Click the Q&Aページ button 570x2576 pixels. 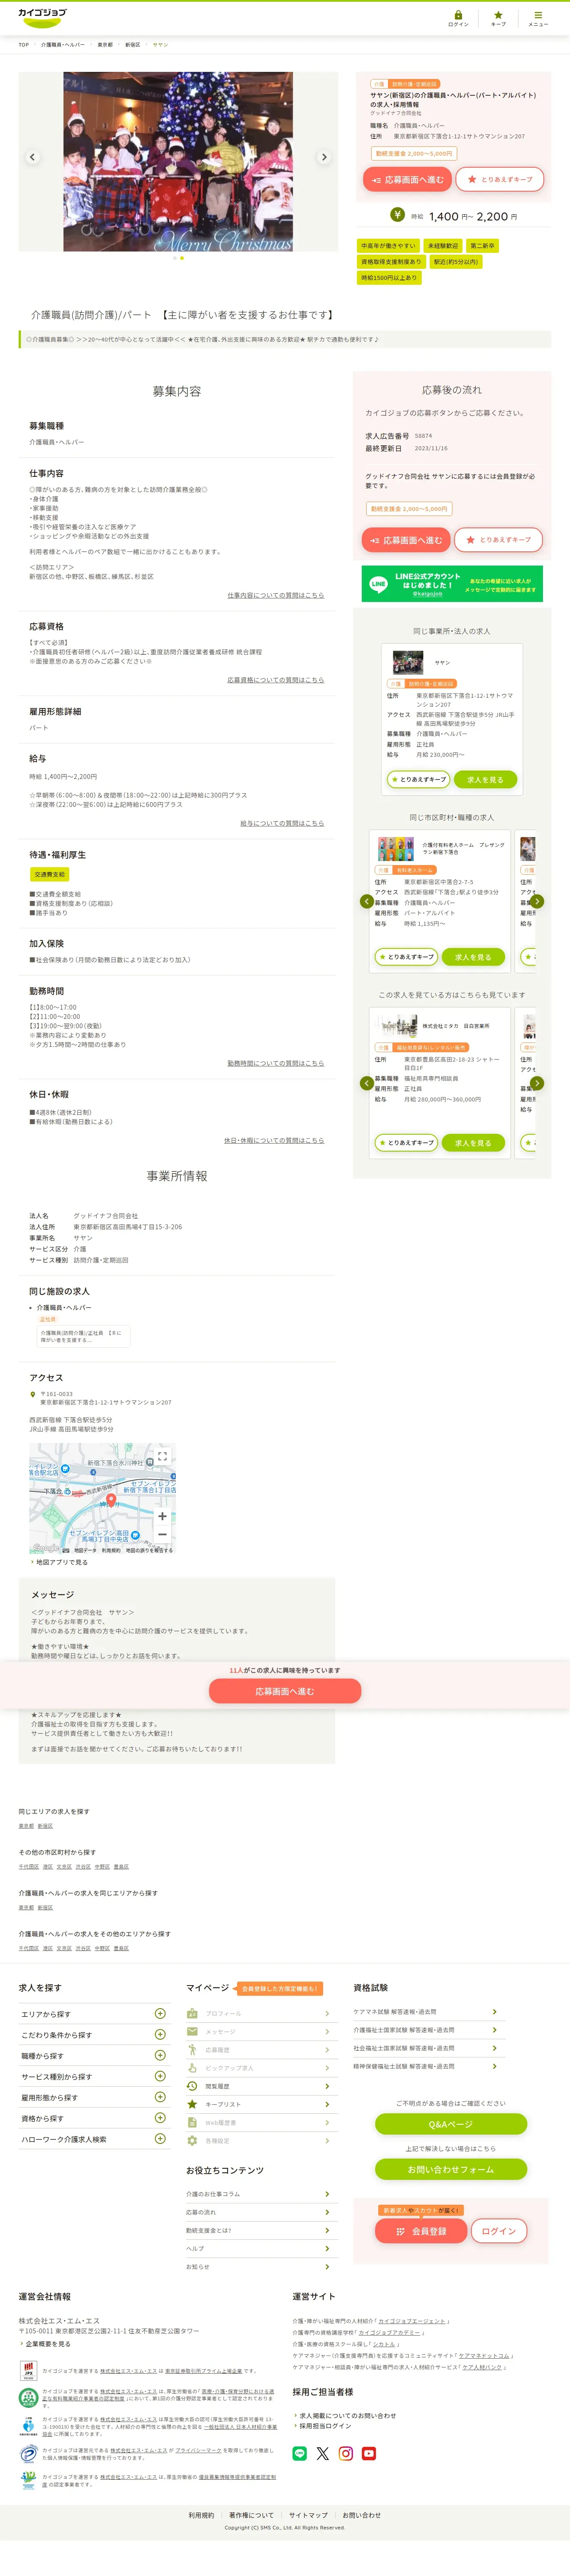[451, 2124]
